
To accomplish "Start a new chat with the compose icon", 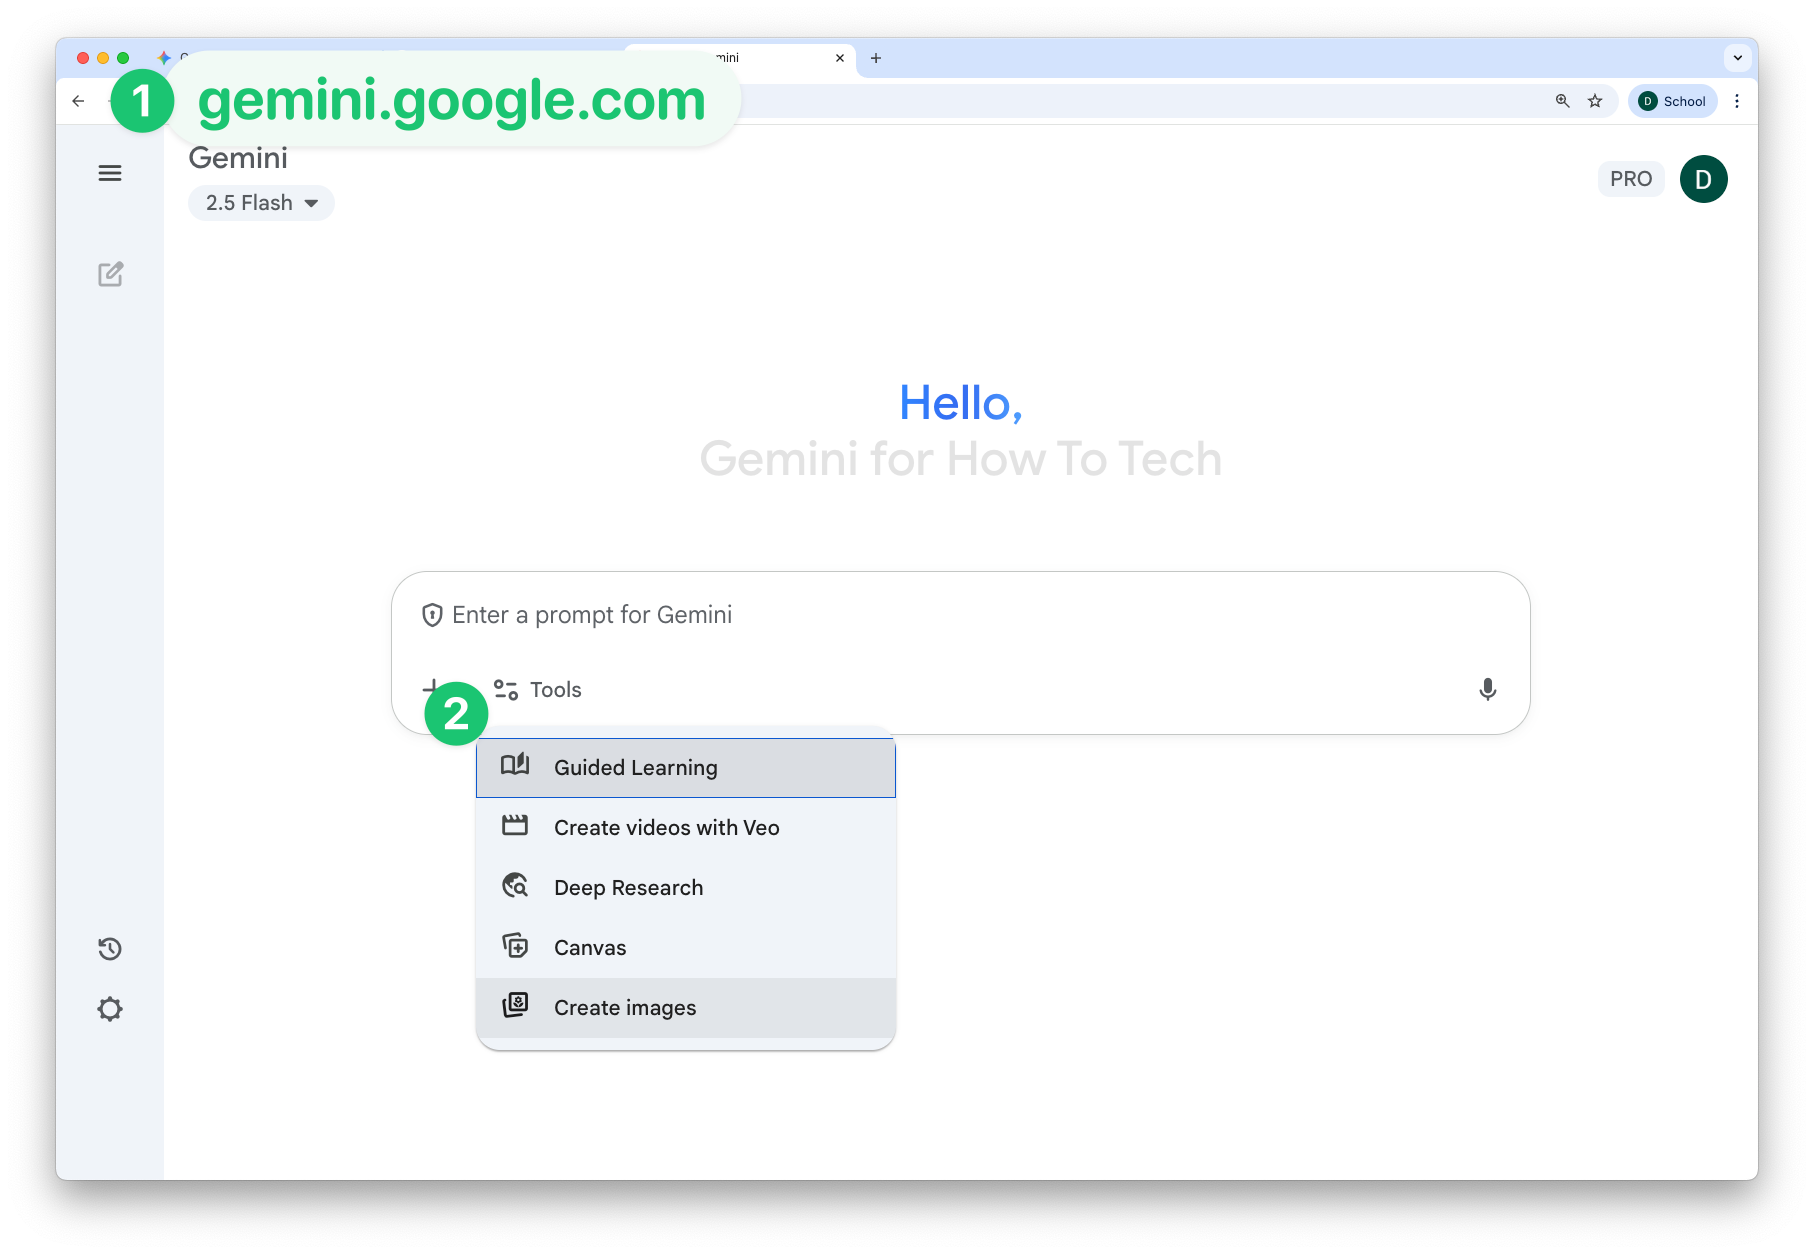I will pos(110,274).
